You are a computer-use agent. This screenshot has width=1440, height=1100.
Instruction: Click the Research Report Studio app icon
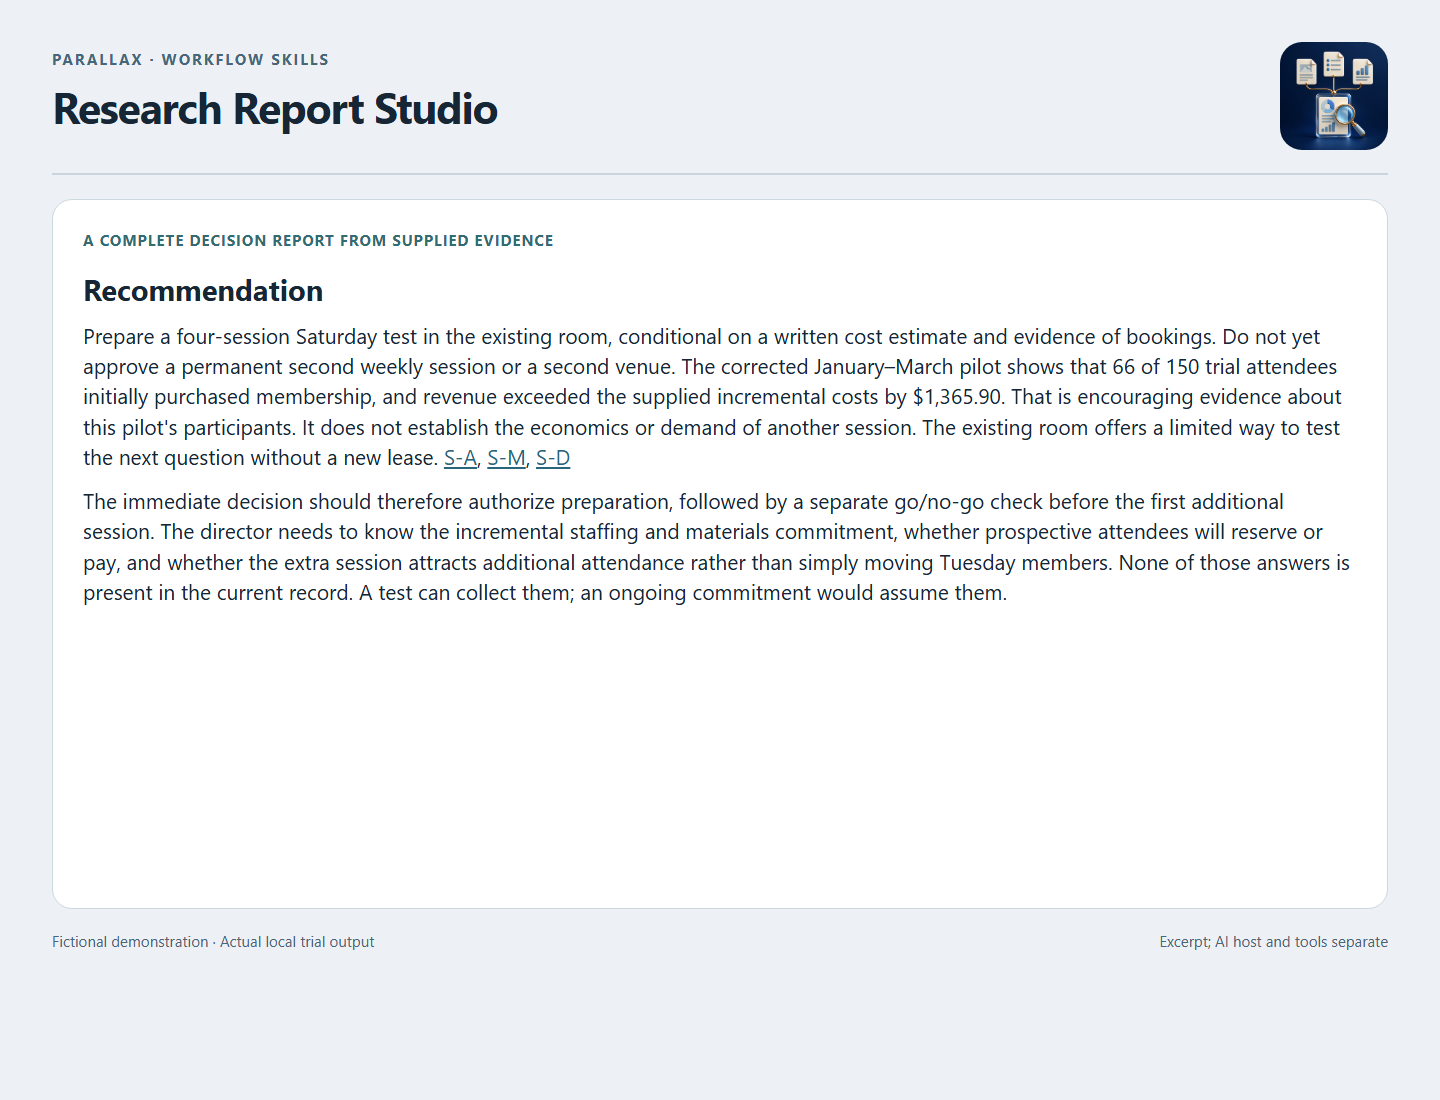point(1334,96)
